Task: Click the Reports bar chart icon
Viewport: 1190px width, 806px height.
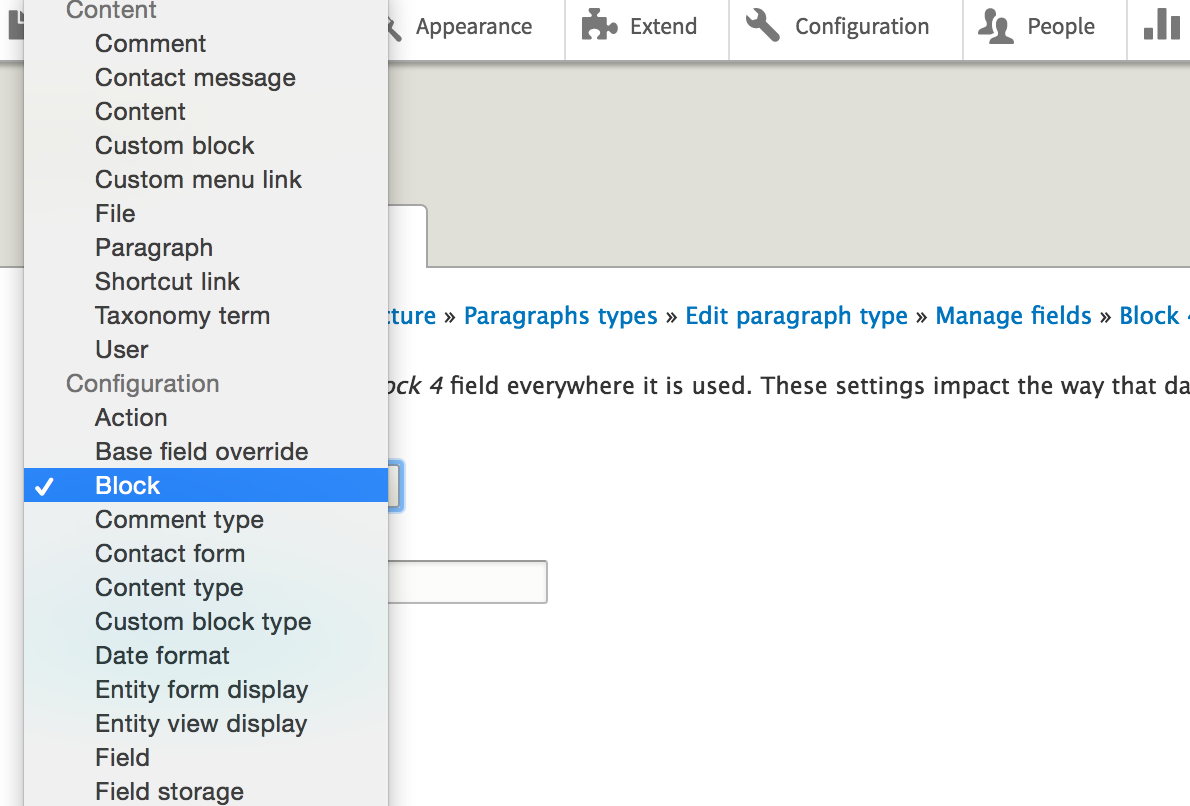Action: [1161, 24]
